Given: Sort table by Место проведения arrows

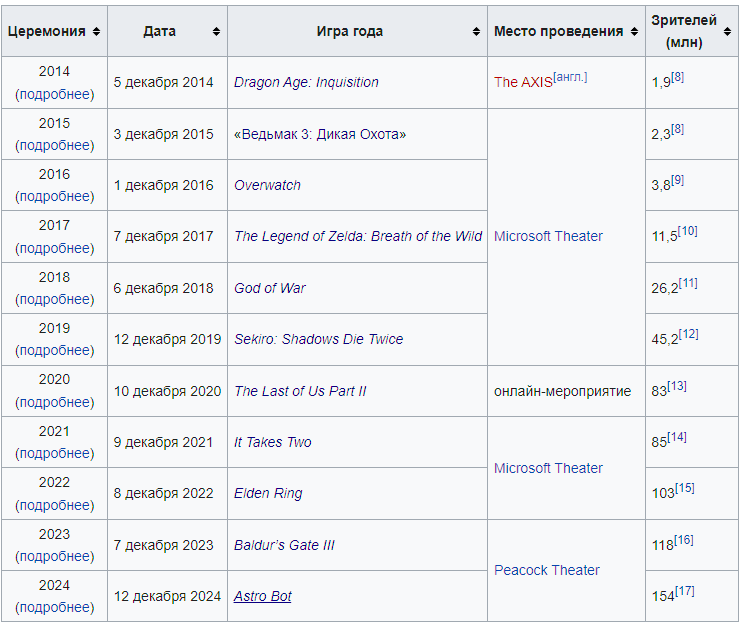Looking at the screenshot, I should pos(634,31).
